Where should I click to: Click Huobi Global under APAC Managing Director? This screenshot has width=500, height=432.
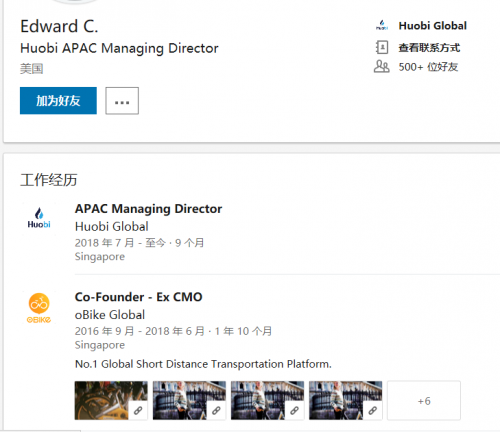(112, 227)
